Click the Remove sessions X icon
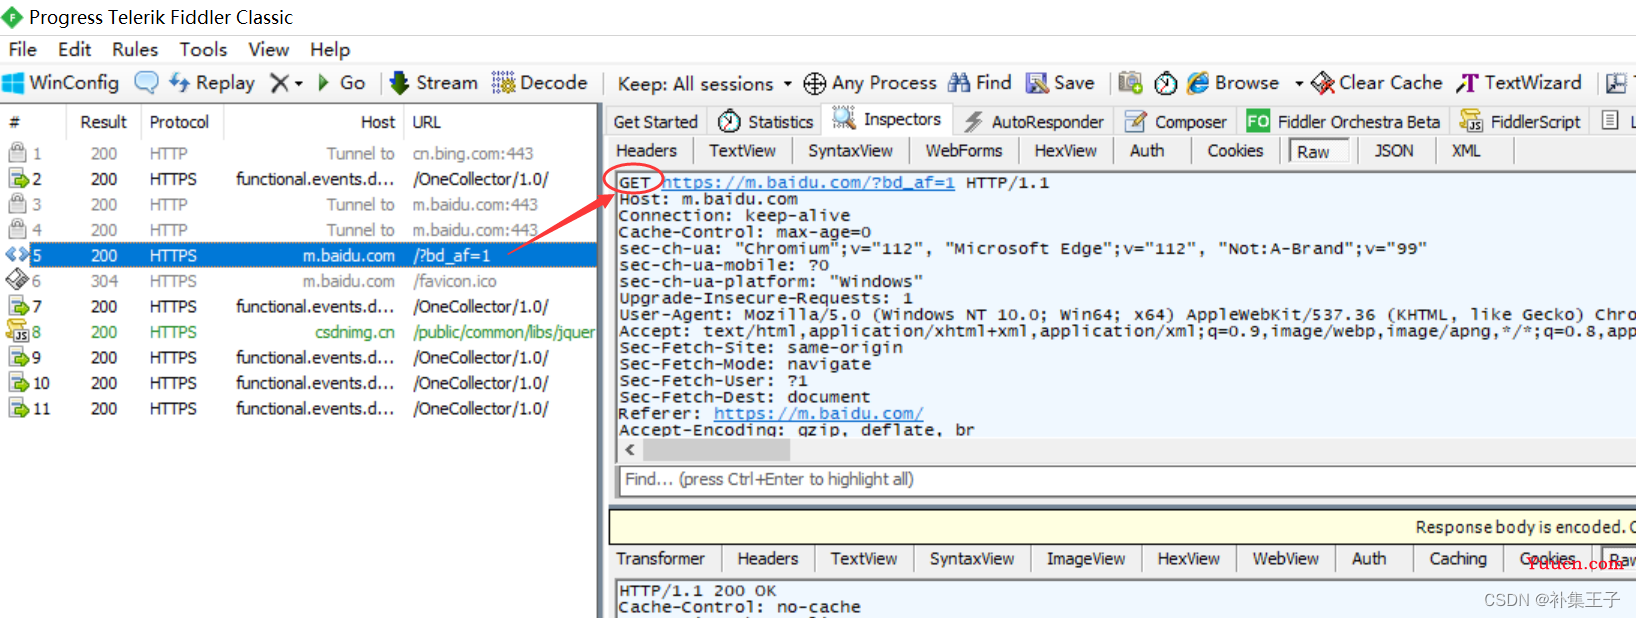1636x618 pixels. pyautogui.click(x=280, y=83)
